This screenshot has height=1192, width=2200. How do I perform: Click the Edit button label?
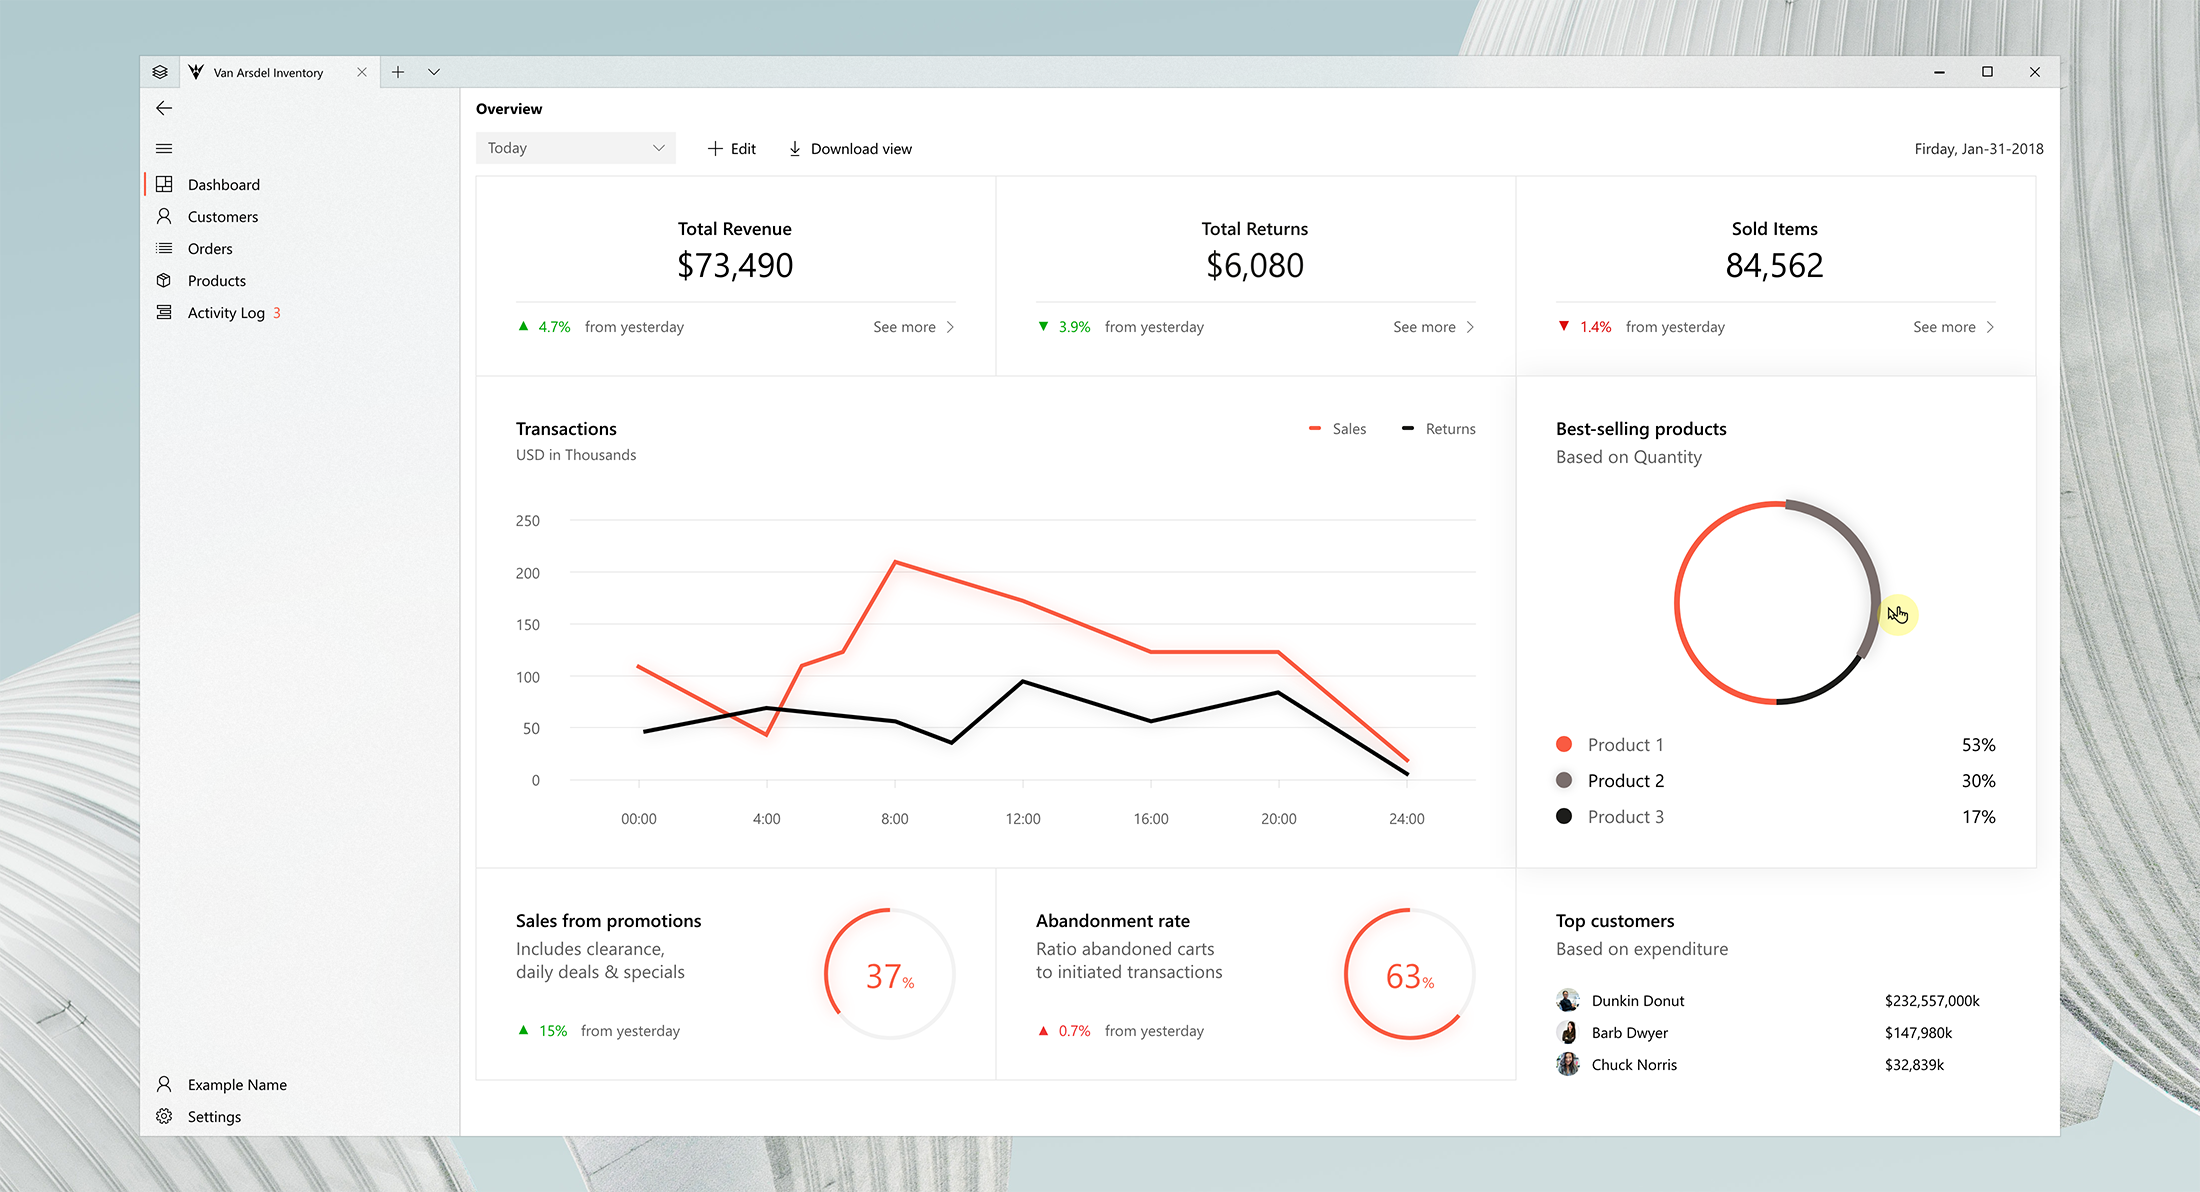743,148
